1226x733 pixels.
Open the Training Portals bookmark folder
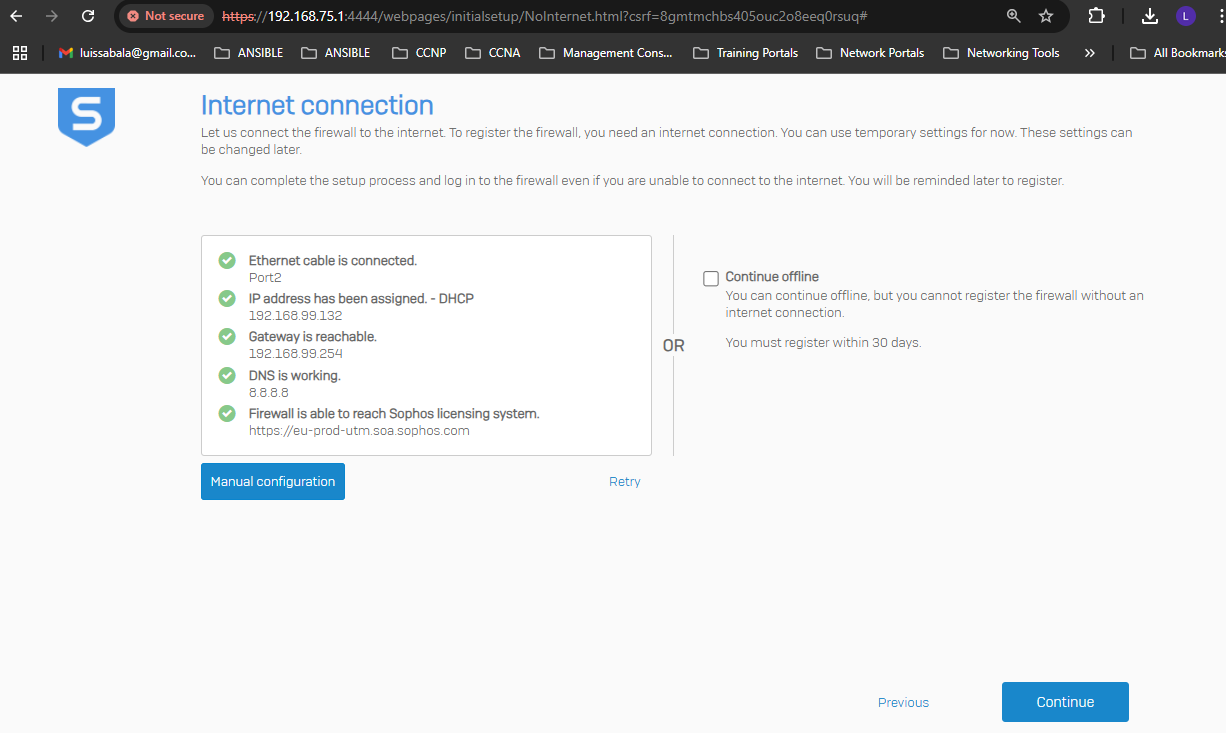(x=745, y=53)
